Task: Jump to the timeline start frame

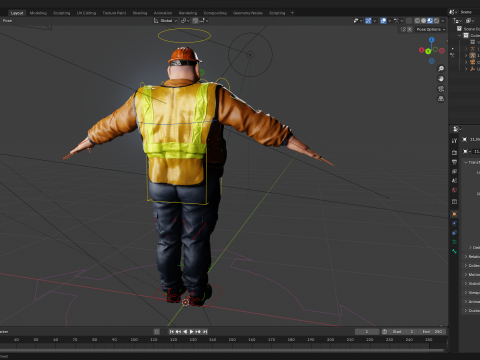Action: [171, 332]
